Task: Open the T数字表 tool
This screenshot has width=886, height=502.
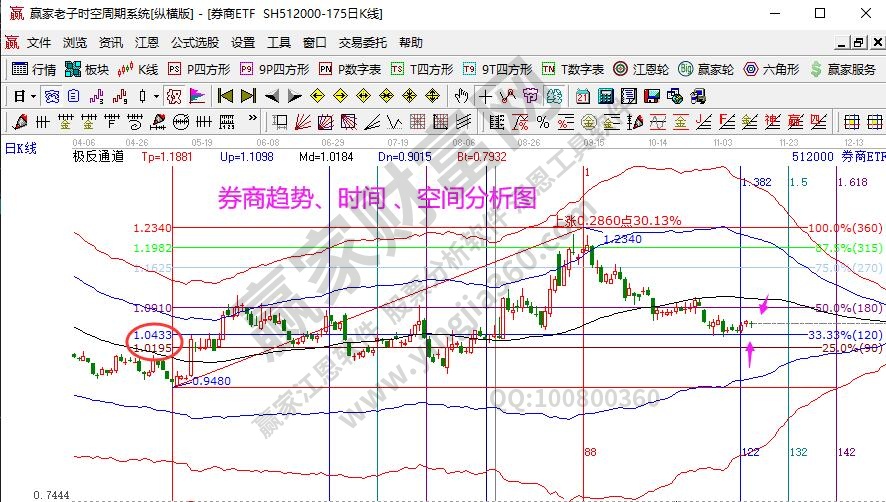Action: pos(573,70)
